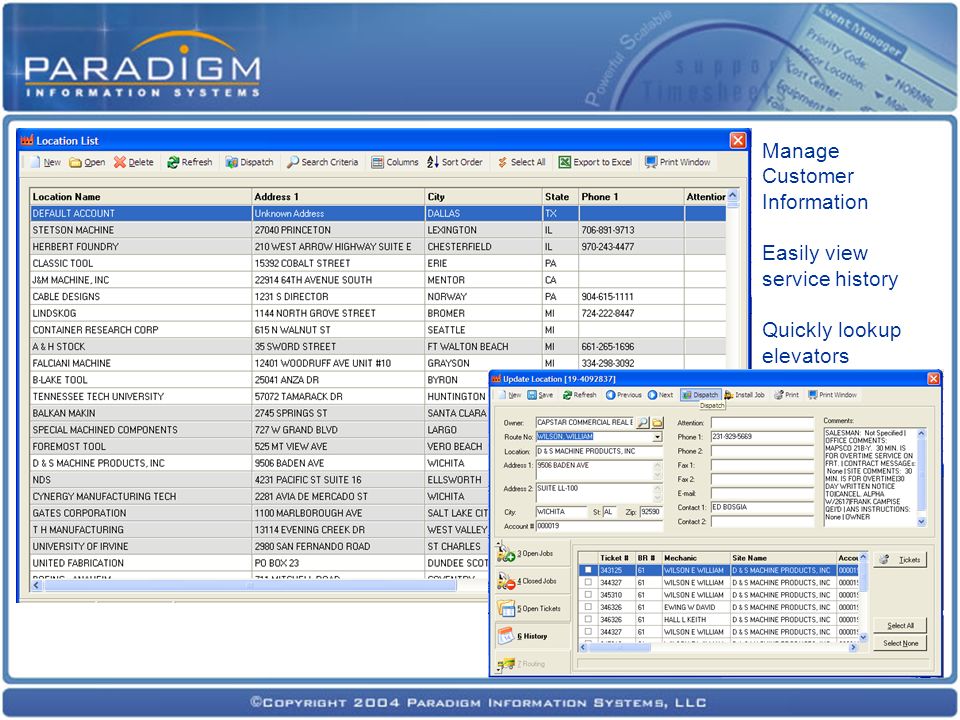Click the Zip code field
Viewport: 960px width, 720px height.
pyautogui.click(x=650, y=512)
